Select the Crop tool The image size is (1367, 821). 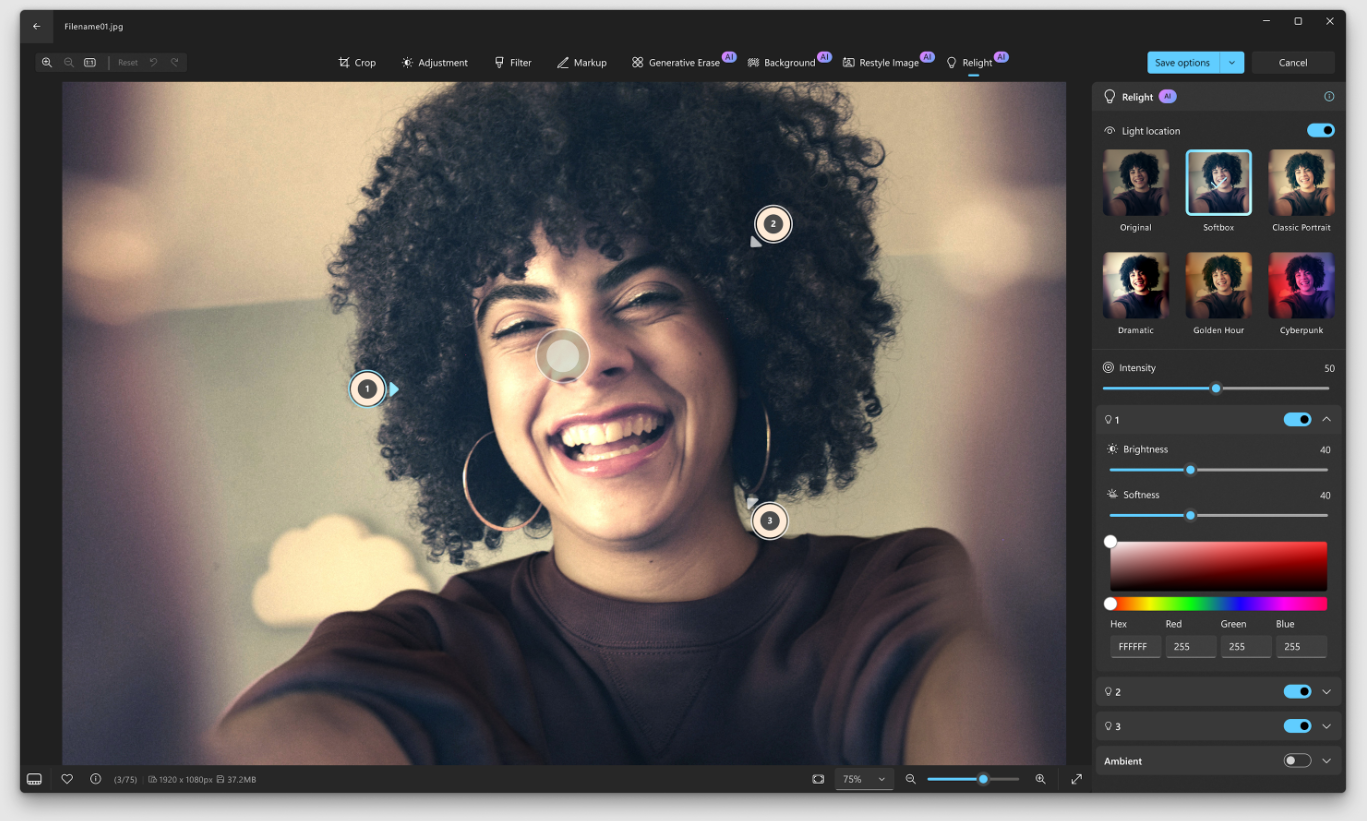[x=357, y=62]
